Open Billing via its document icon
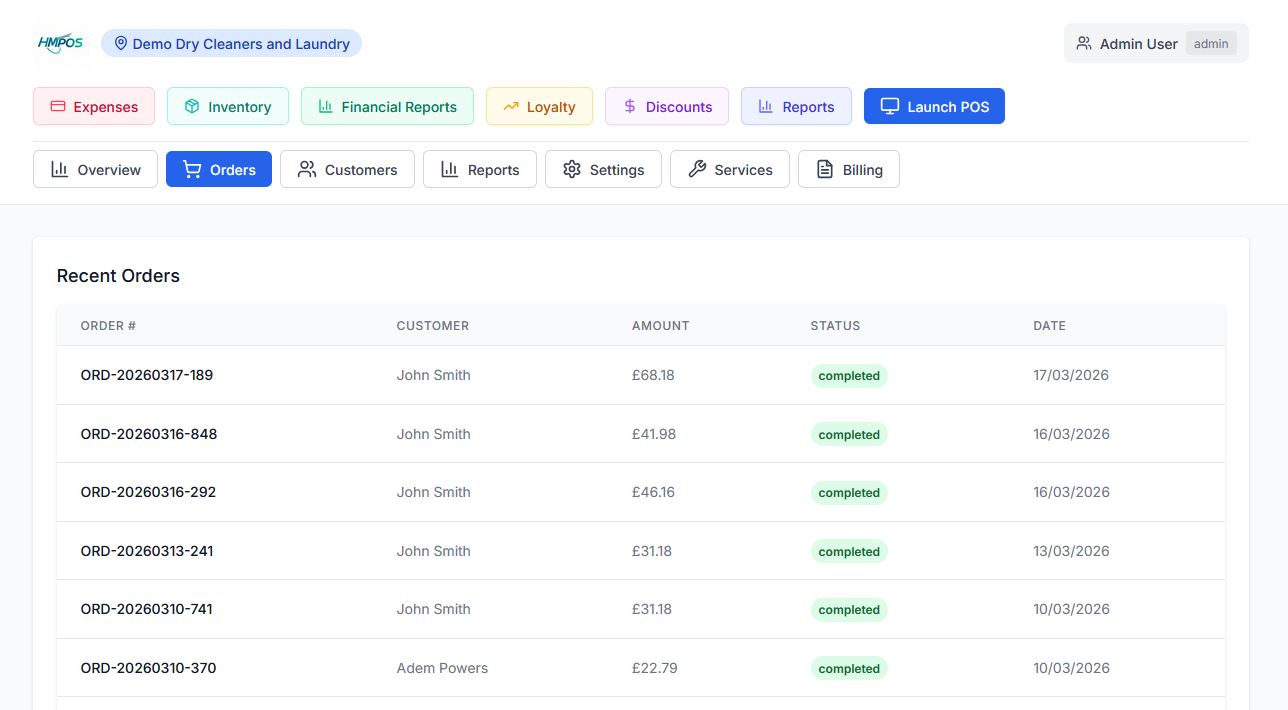Screen dimensions: 1288x710 coord(825,170)
